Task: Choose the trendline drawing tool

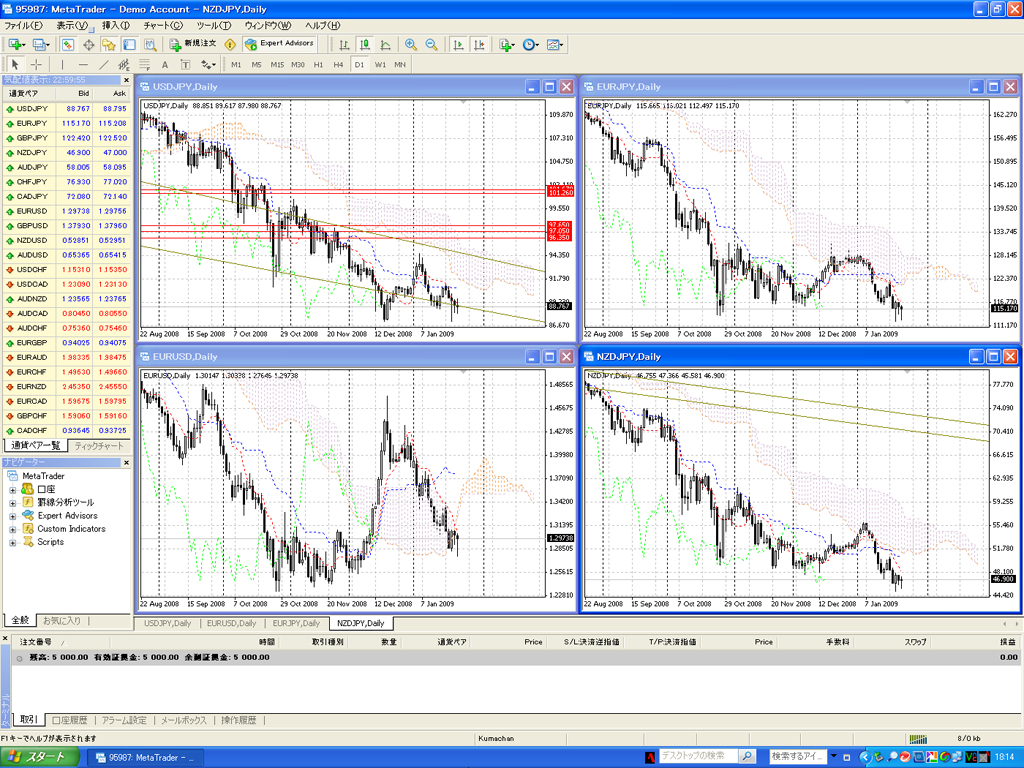Action: 103,64
